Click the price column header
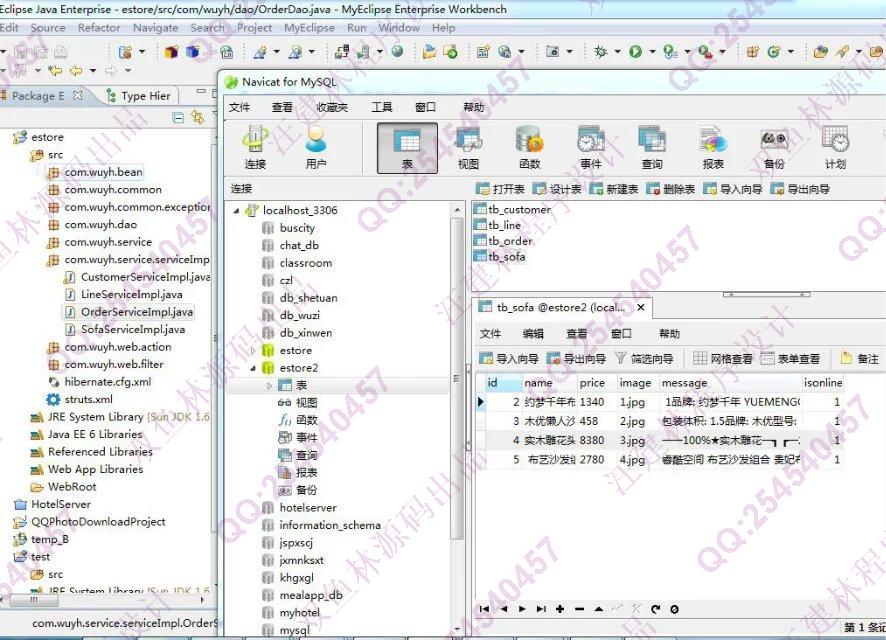 point(596,382)
